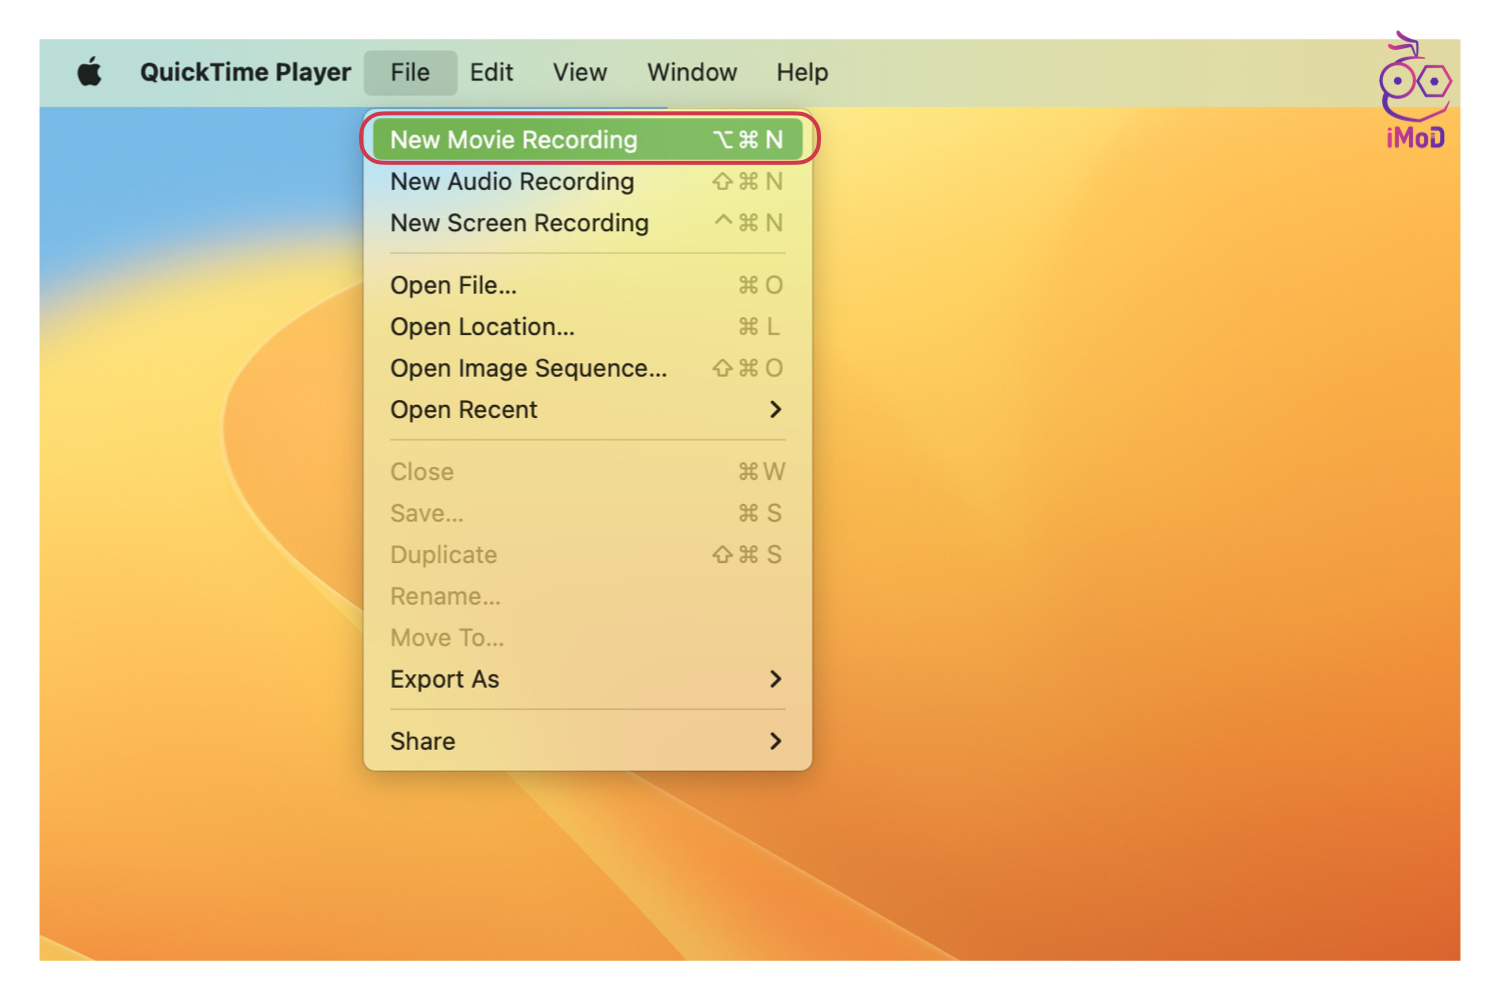The width and height of the screenshot is (1500, 1000).
Task: Close the open File menu
Action: point(410,72)
